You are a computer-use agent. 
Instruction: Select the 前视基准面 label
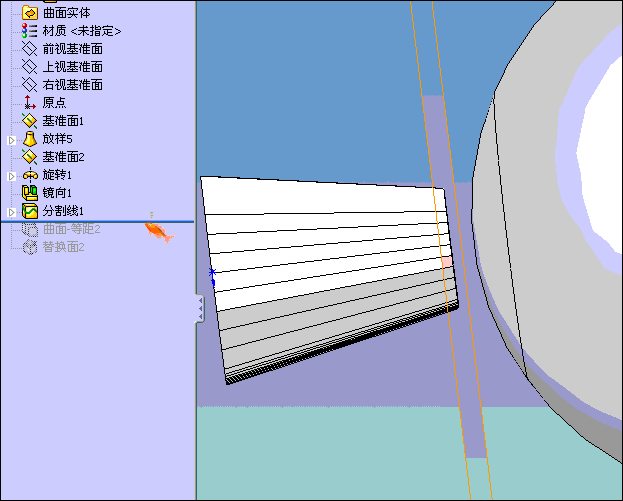tap(73, 49)
